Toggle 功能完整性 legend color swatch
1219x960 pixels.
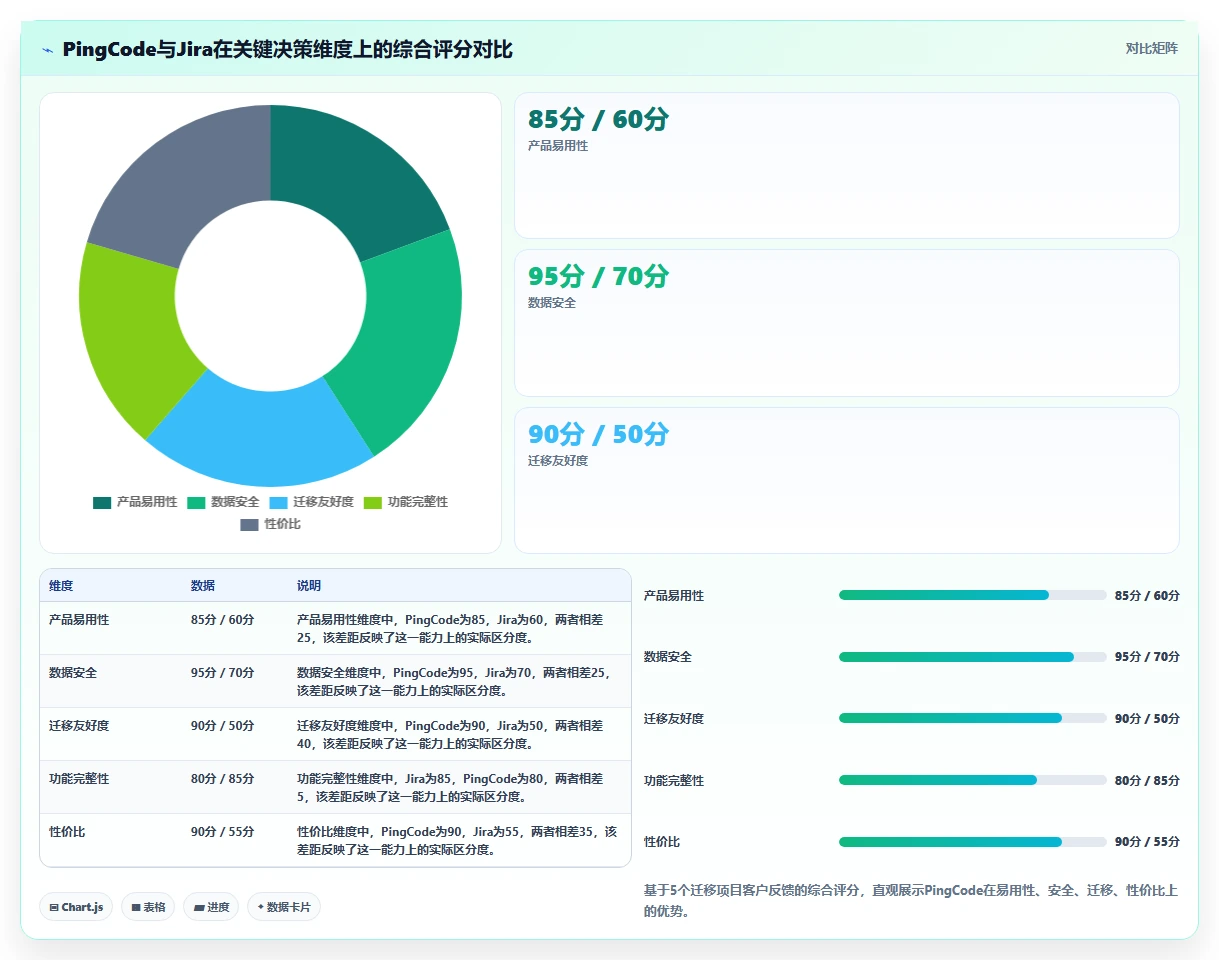pyautogui.click(x=373, y=502)
